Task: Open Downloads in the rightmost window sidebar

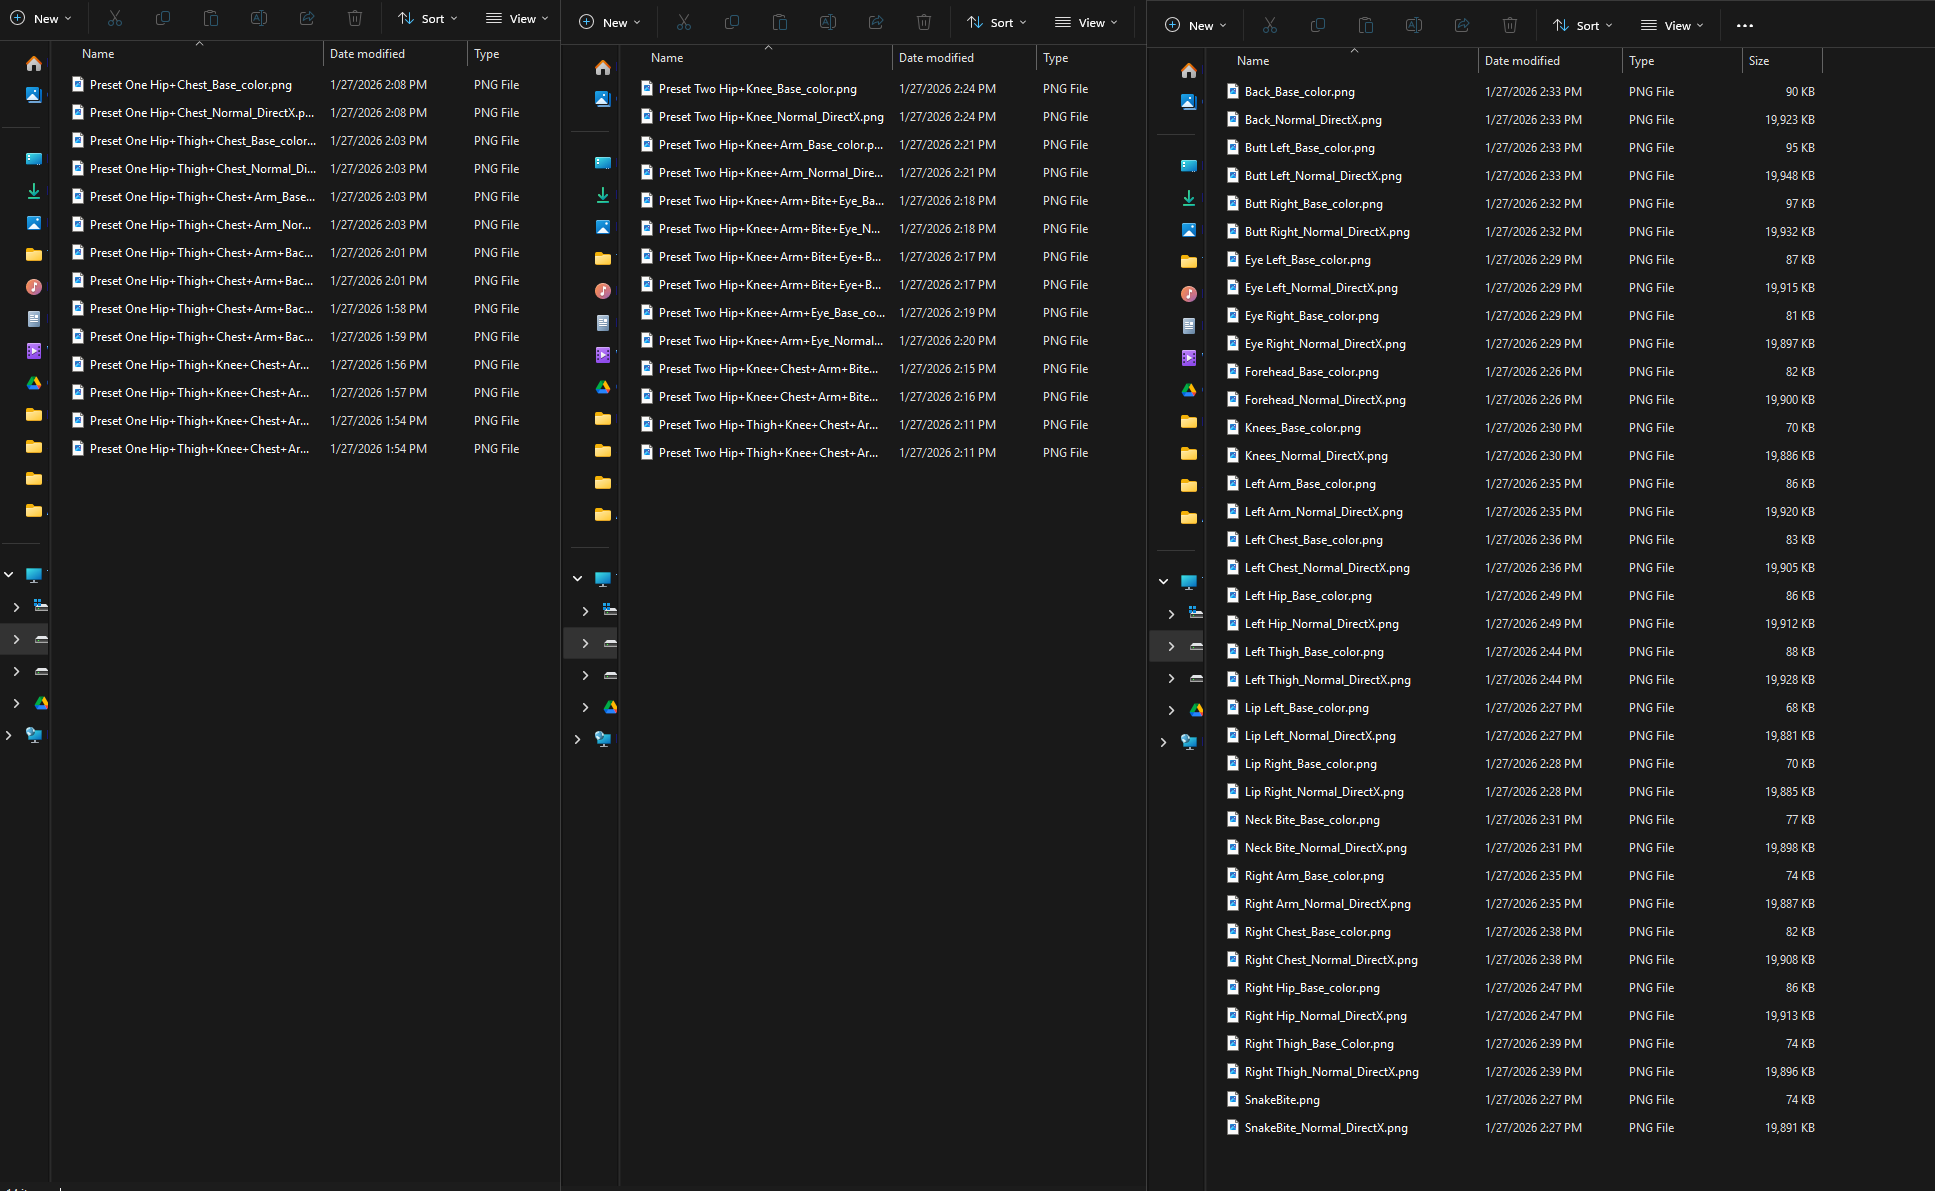Action: (x=1189, y=198)
